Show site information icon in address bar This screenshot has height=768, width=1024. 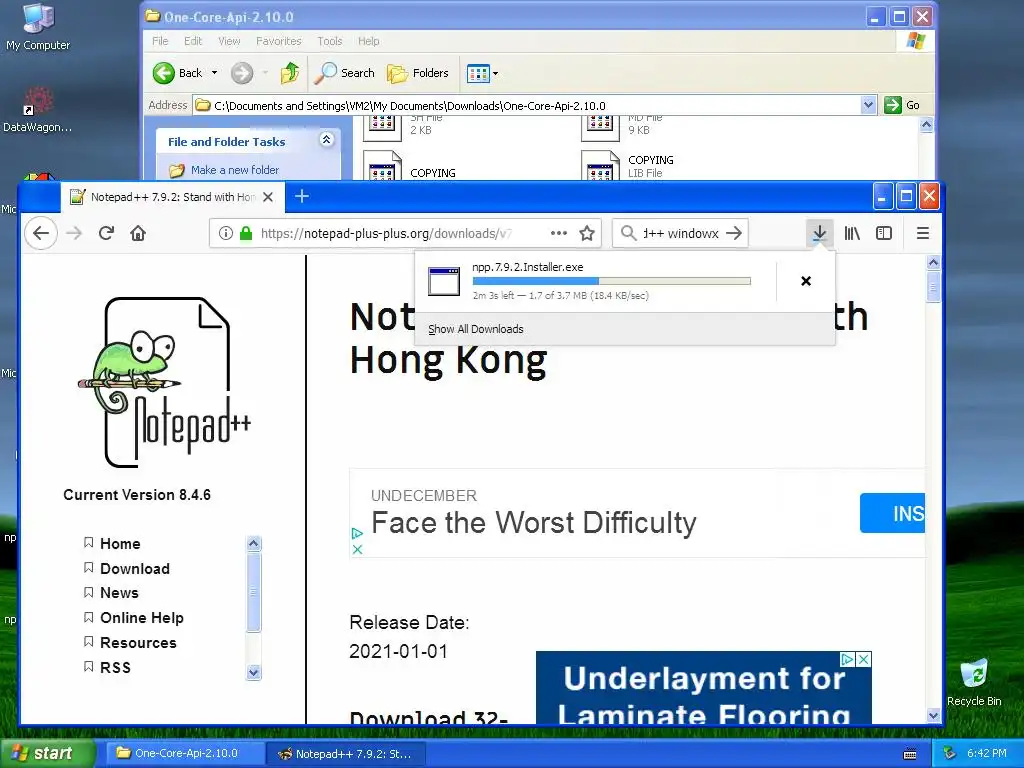click(226, 233)
